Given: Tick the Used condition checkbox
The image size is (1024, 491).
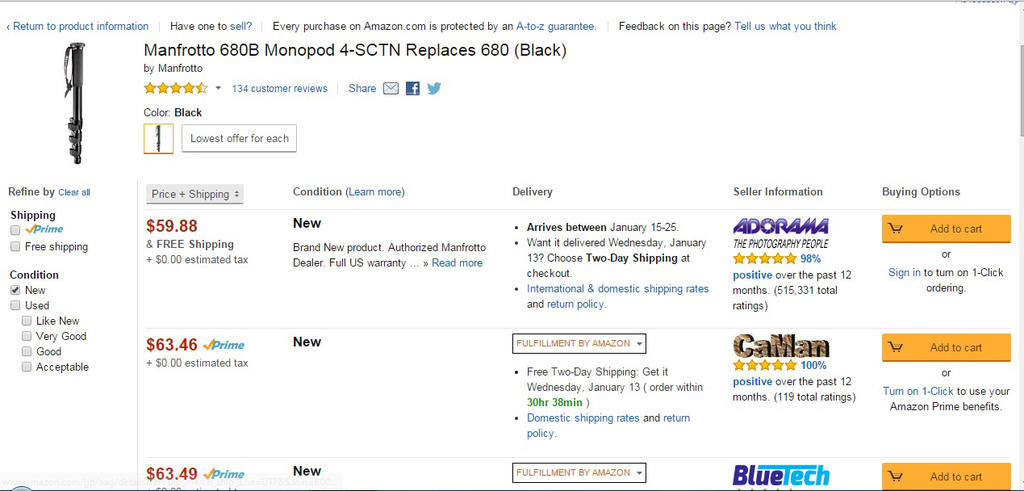Looking at the screenshot, I should click(15, 305).
